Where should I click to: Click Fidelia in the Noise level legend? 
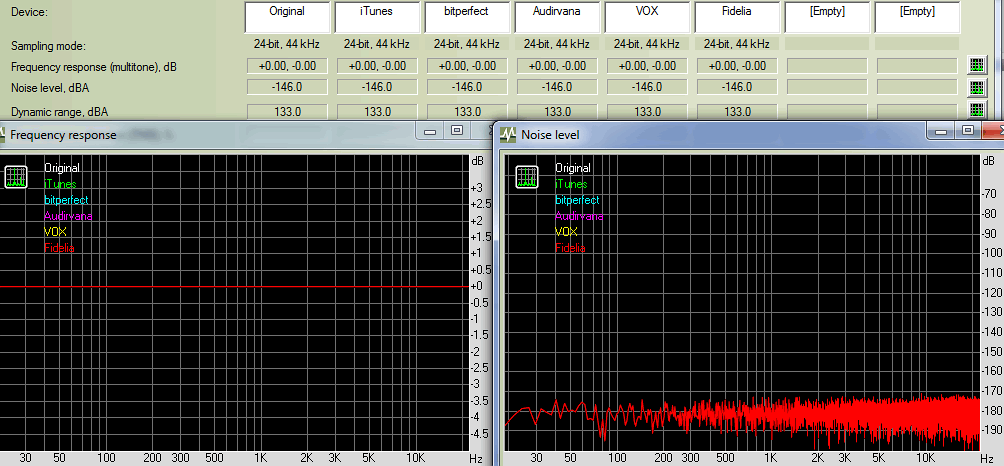tap(570, 248)
